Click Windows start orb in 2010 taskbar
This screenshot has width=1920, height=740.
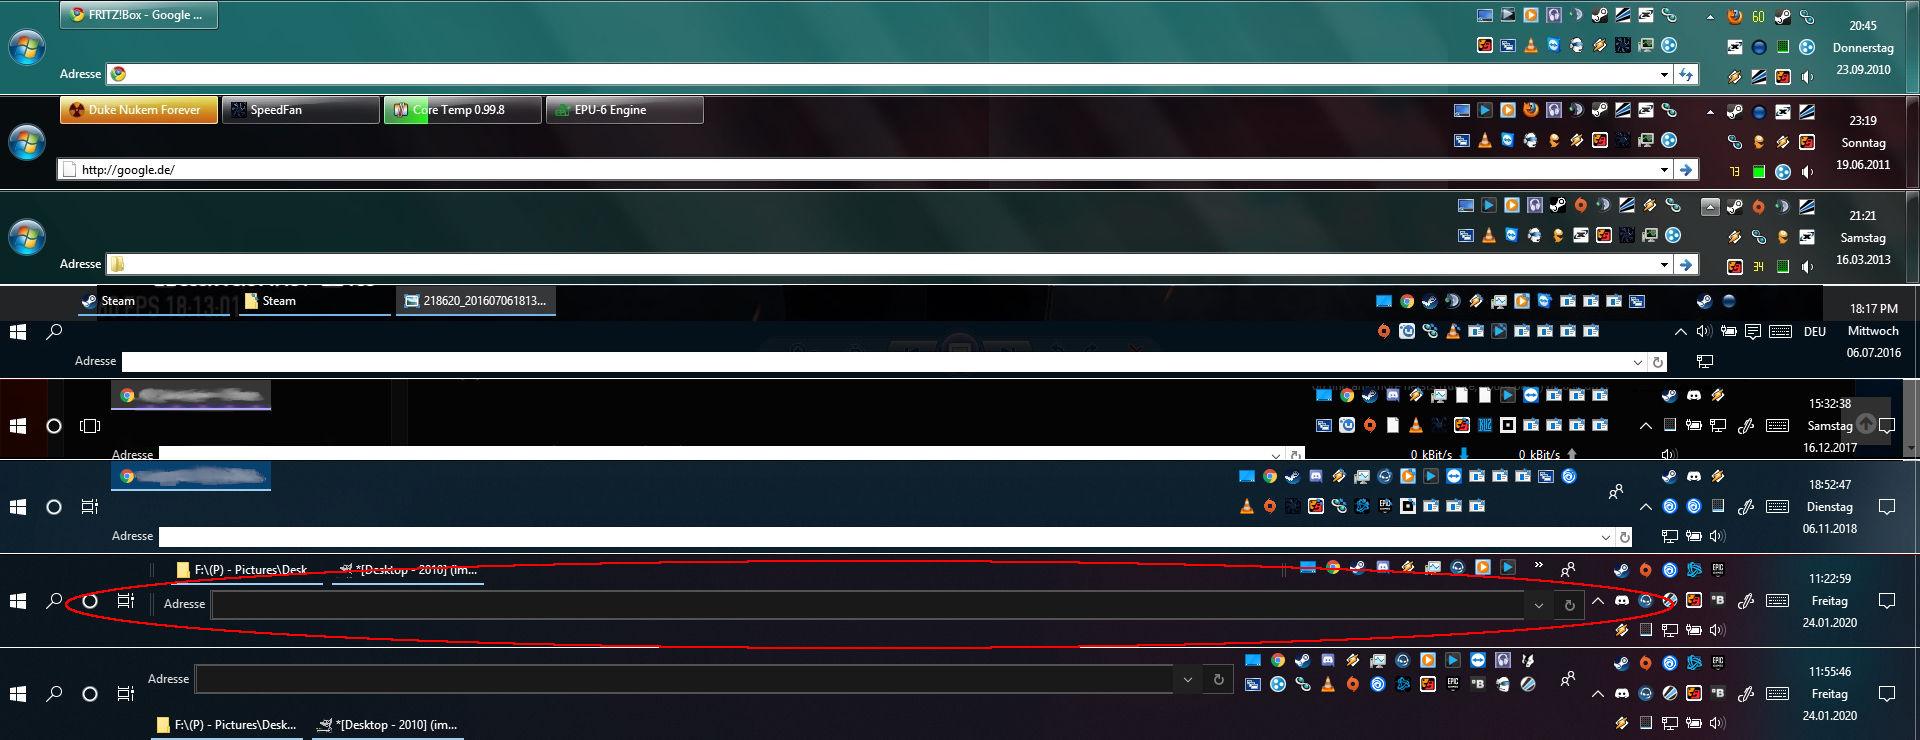click(27, 47)
